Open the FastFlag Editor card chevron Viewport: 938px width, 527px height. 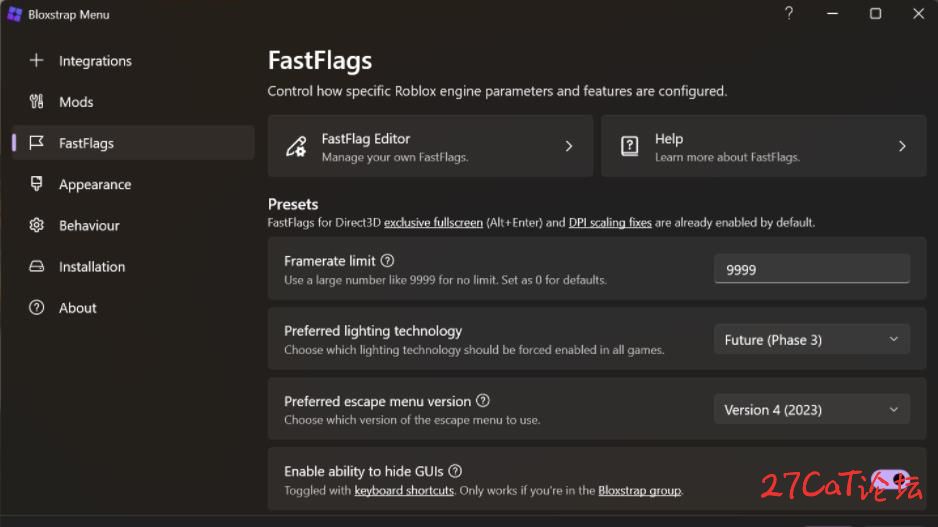[x=568, y=146]
